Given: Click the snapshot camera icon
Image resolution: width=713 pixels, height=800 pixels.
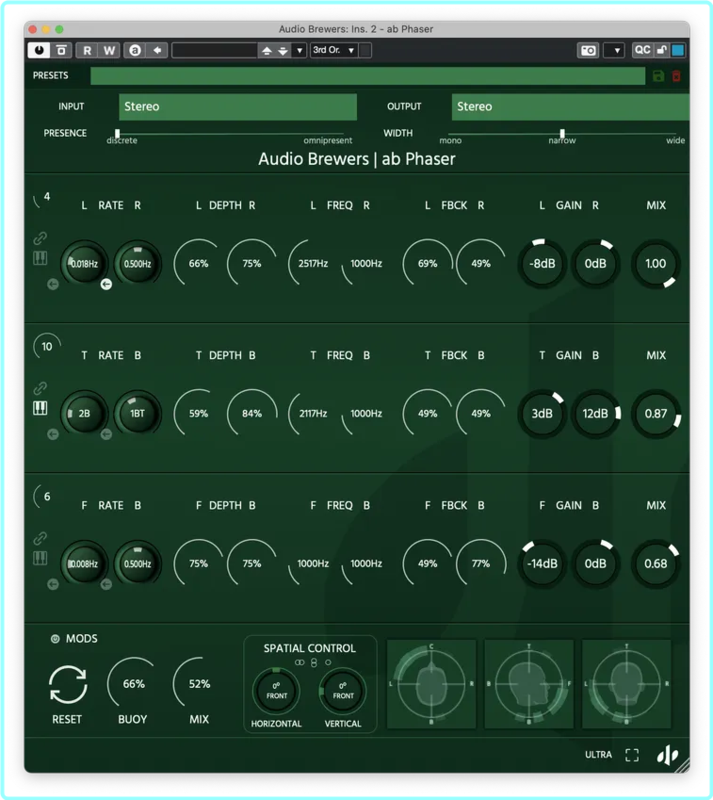Looking at the screenshot, I should click(x=587, y=50).
